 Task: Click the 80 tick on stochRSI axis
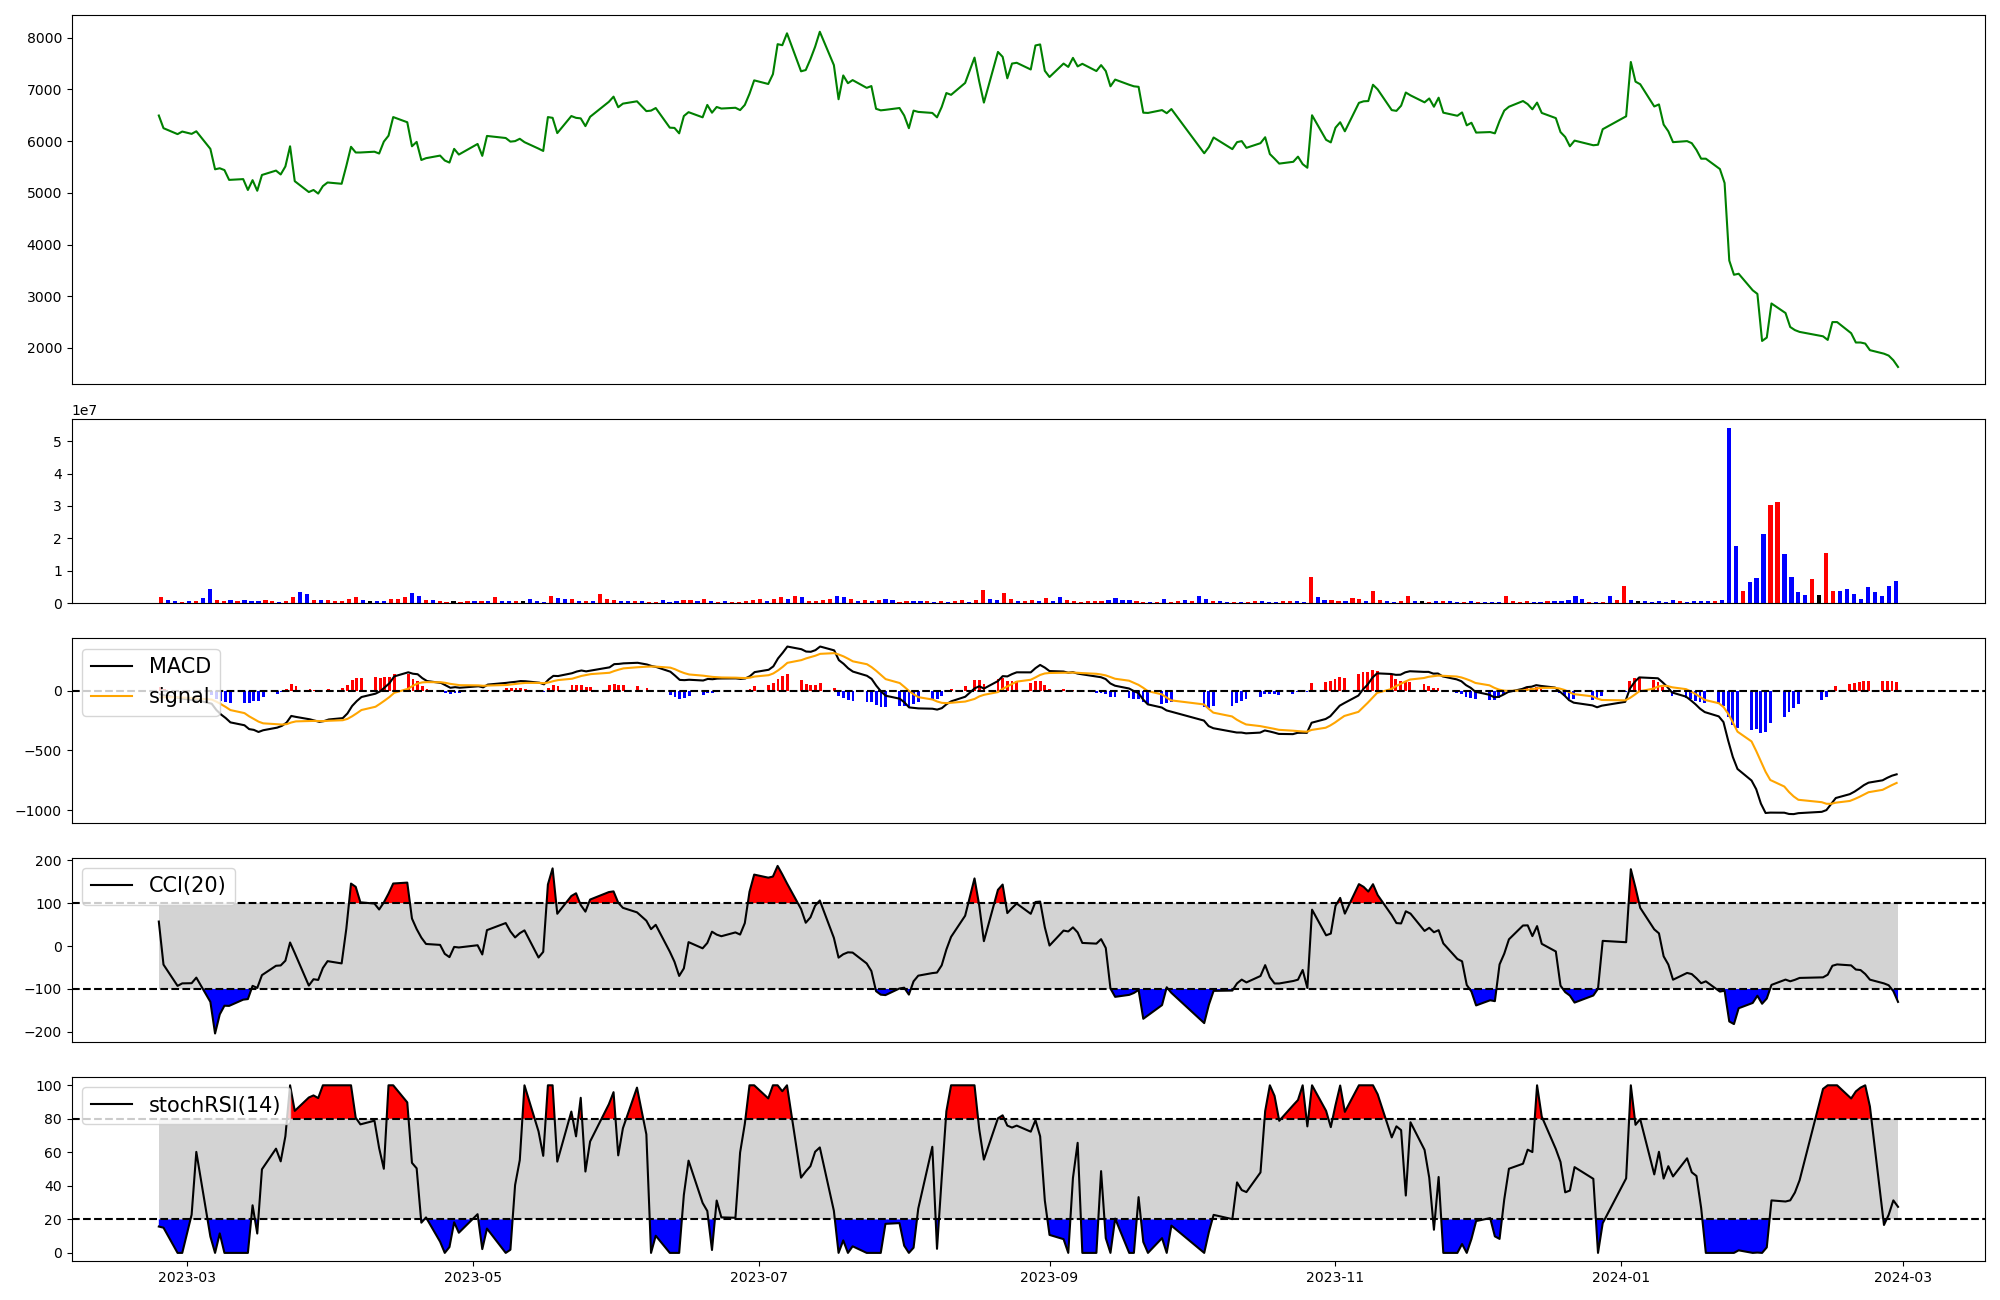pos(54,1119)
